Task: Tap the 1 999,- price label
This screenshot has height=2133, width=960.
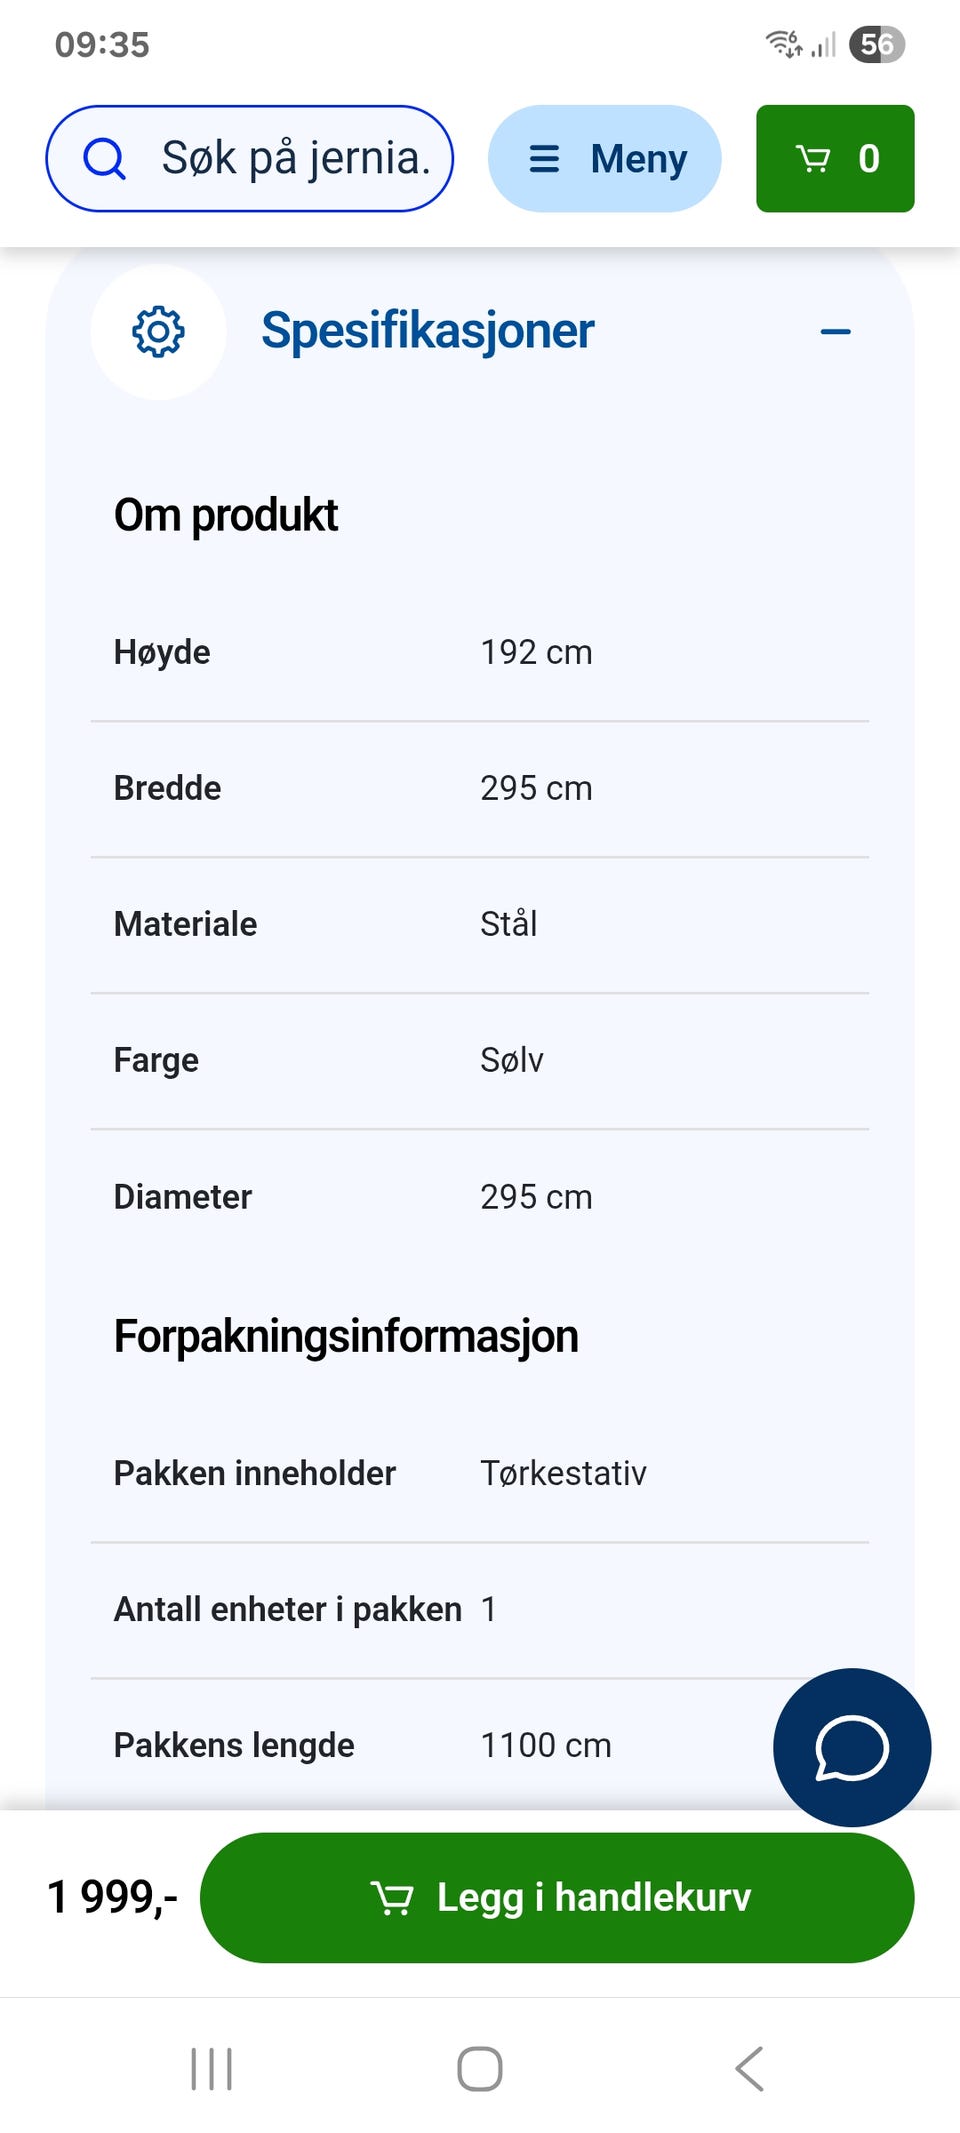Action: tap(113, 1897)
